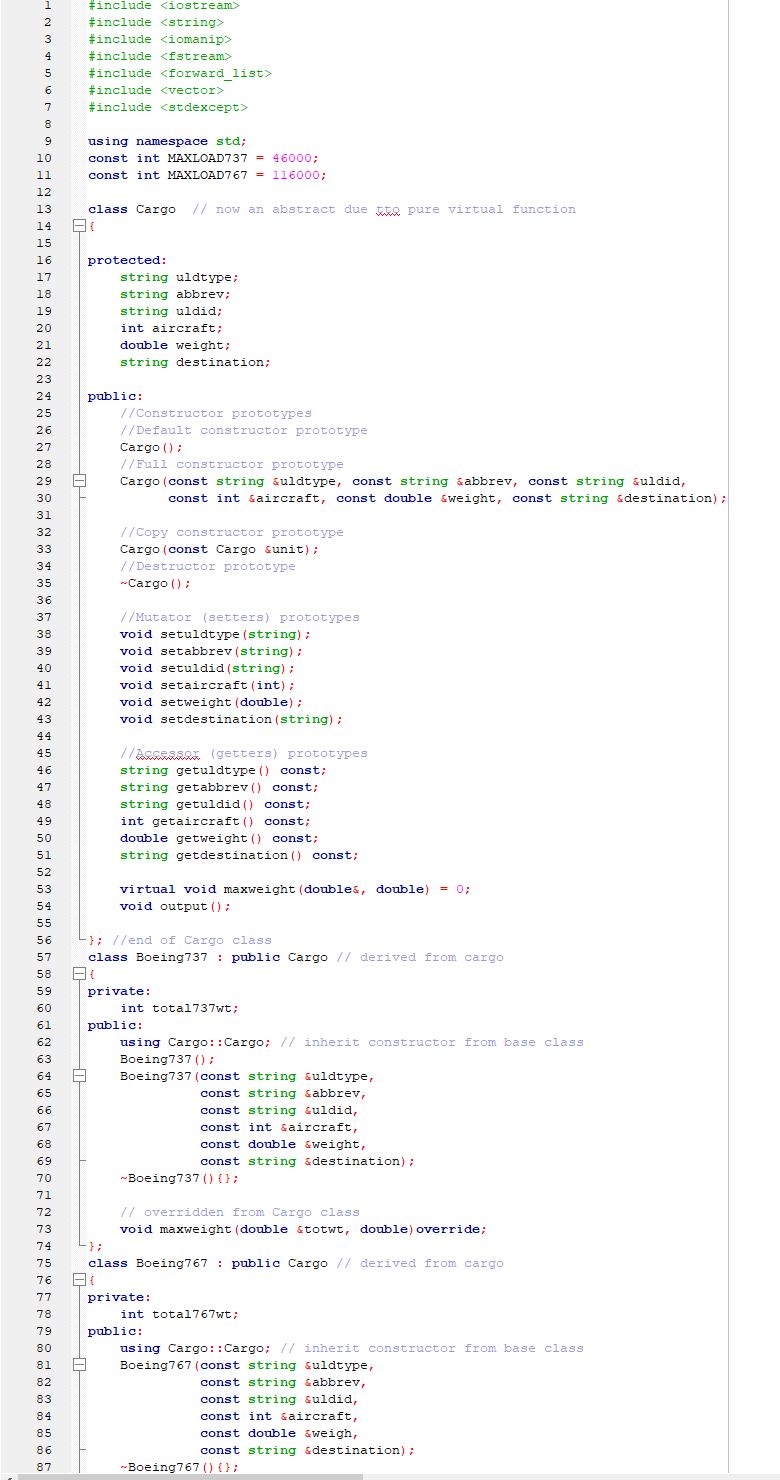The image size is (780, 1480).
Task: Click the "void setdestination(string);" line
Action: 232,719
